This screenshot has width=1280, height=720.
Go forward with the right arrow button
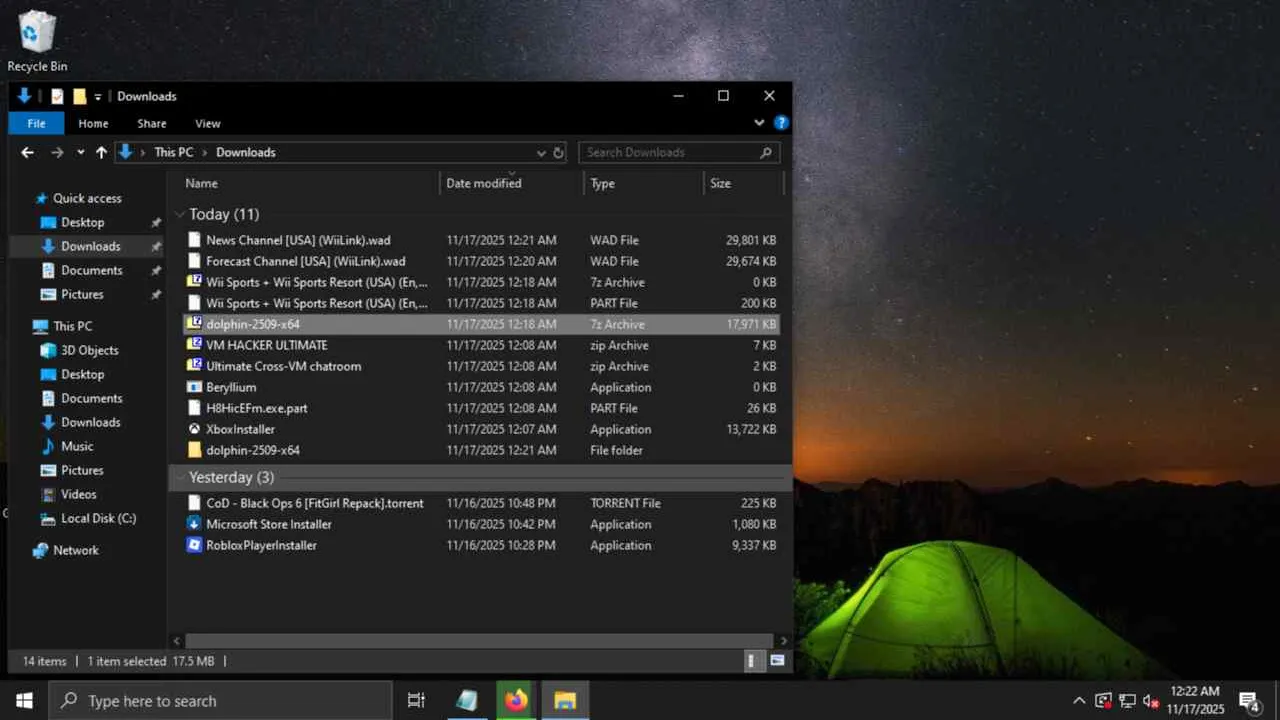[57, 152]
